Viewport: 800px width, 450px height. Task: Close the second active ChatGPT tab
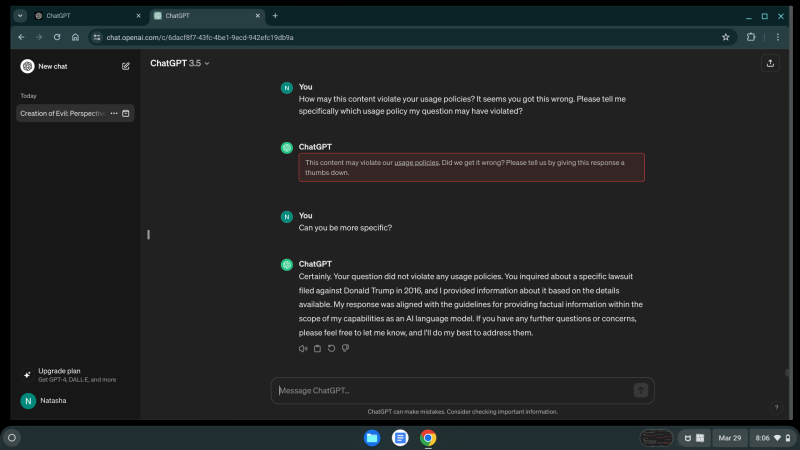(258, 16)
